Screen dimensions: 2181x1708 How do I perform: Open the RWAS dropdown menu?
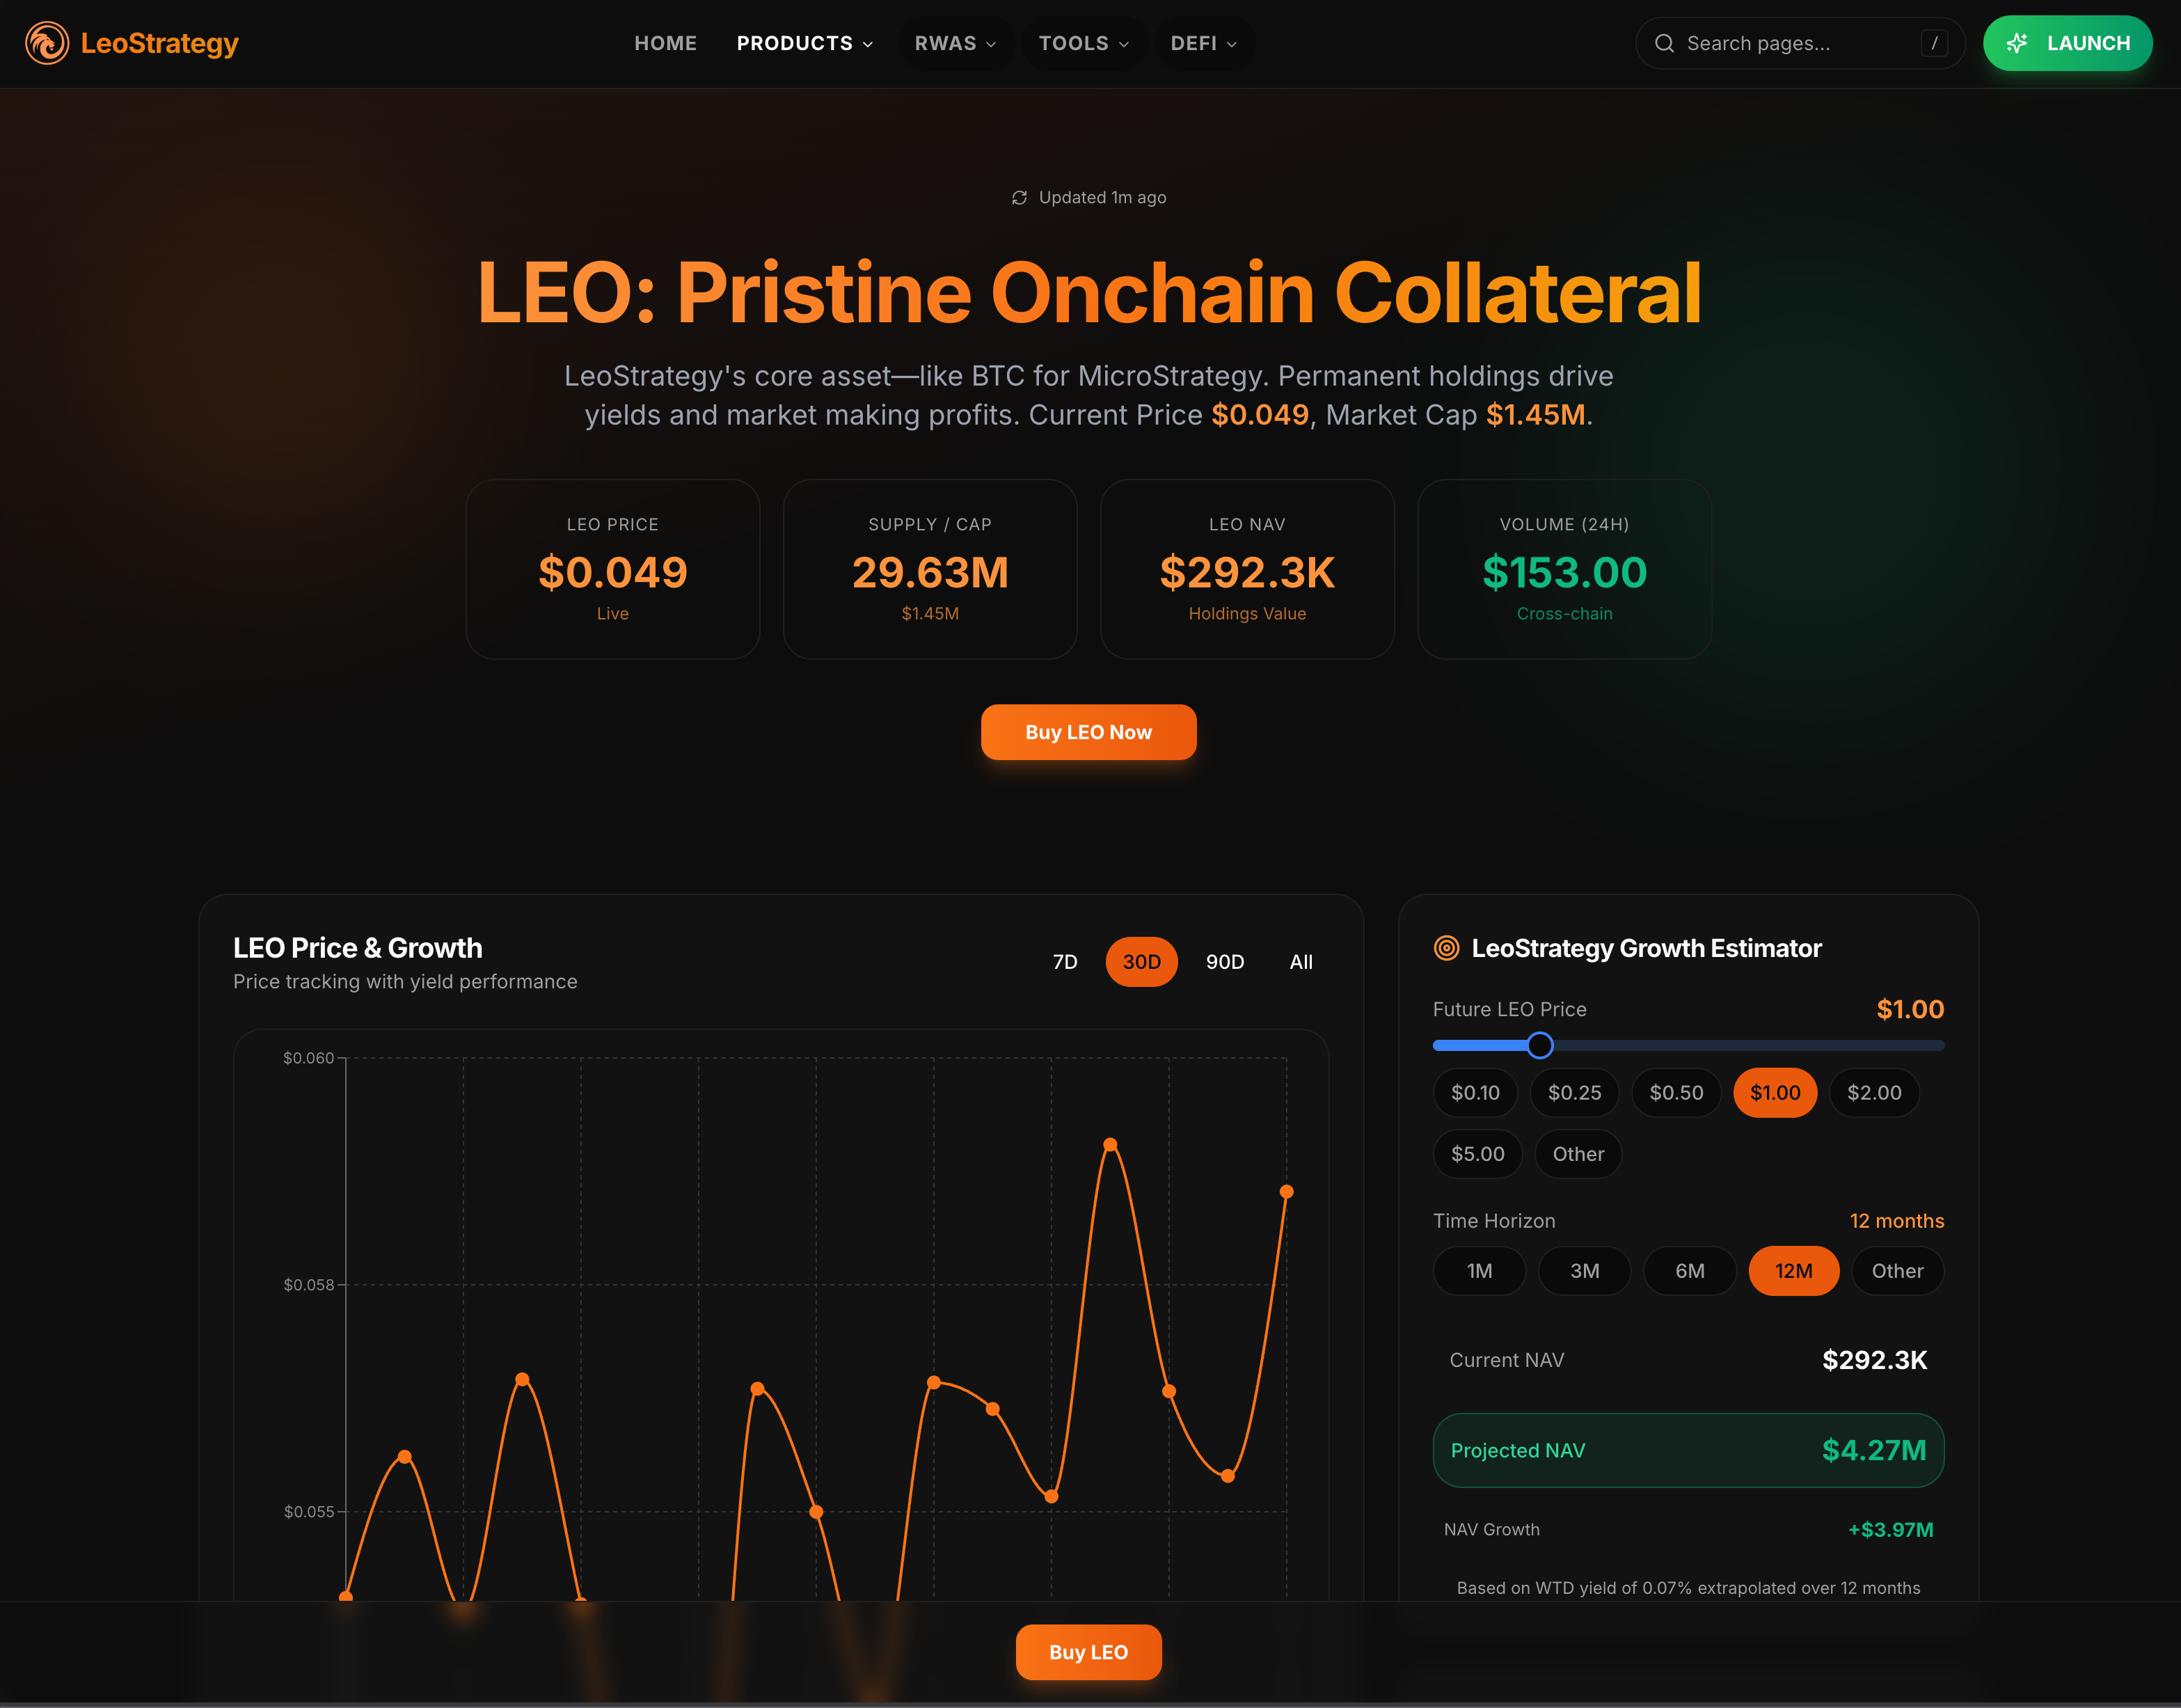[955, 43]
